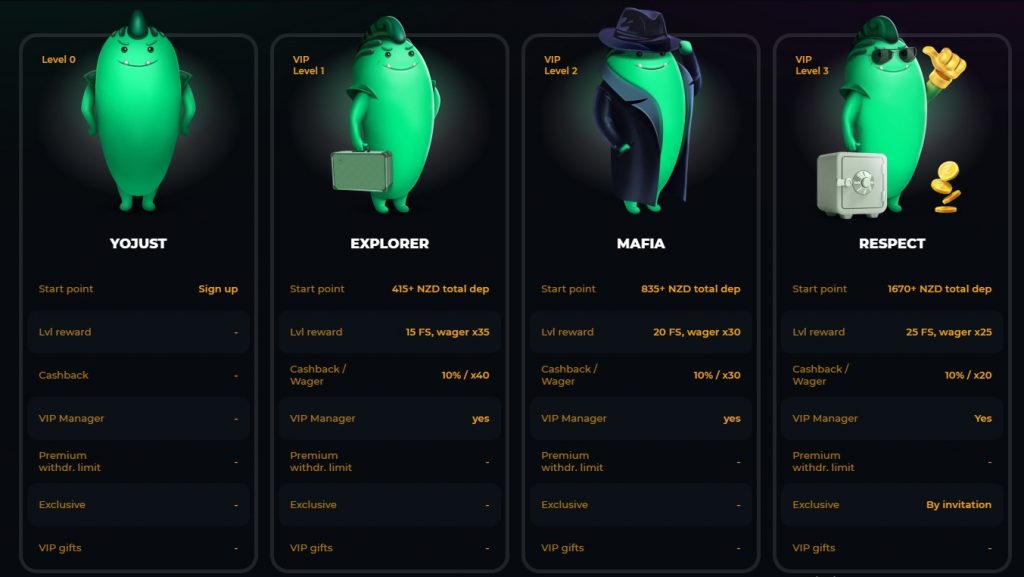Click the 1670+ NZD total dep value
Image resolution: width=1024 pixels, height=577 pixels.
click(x=939, y=288)
